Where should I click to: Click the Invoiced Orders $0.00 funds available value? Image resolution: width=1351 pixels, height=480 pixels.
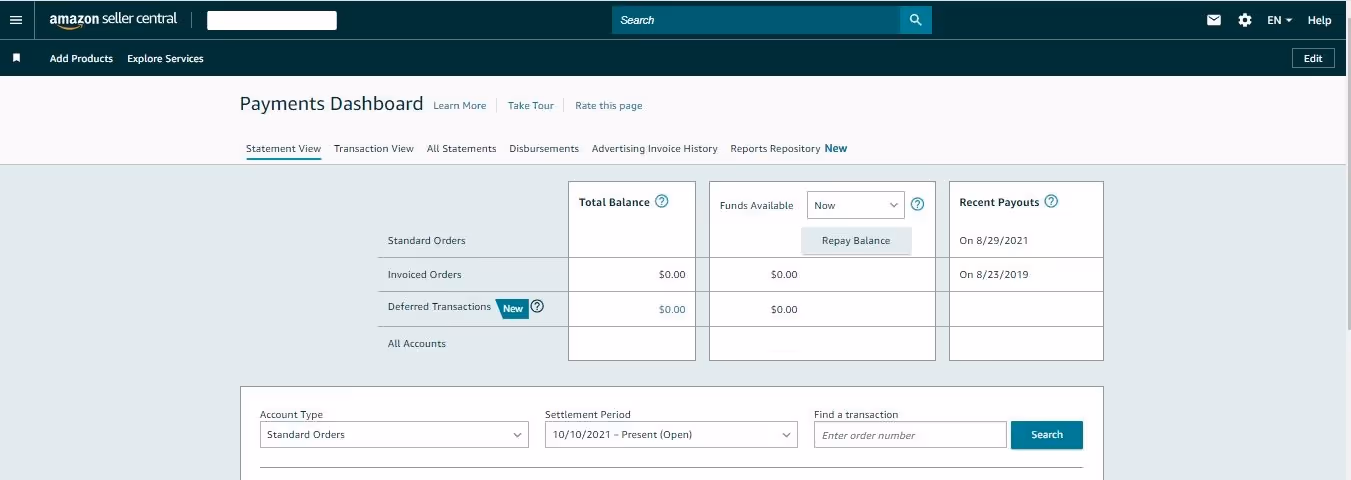[x=784, y=275]
